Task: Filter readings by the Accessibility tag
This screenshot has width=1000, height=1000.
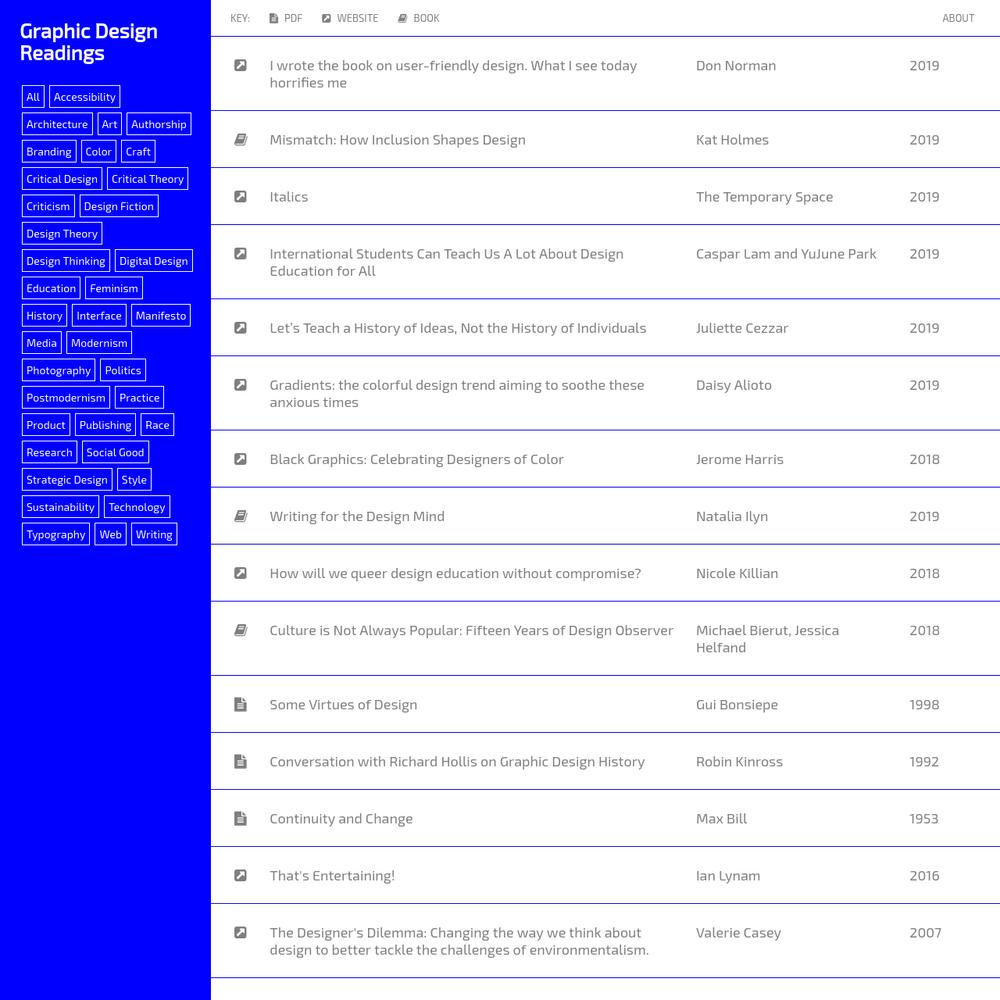Action: coord(84,97)
